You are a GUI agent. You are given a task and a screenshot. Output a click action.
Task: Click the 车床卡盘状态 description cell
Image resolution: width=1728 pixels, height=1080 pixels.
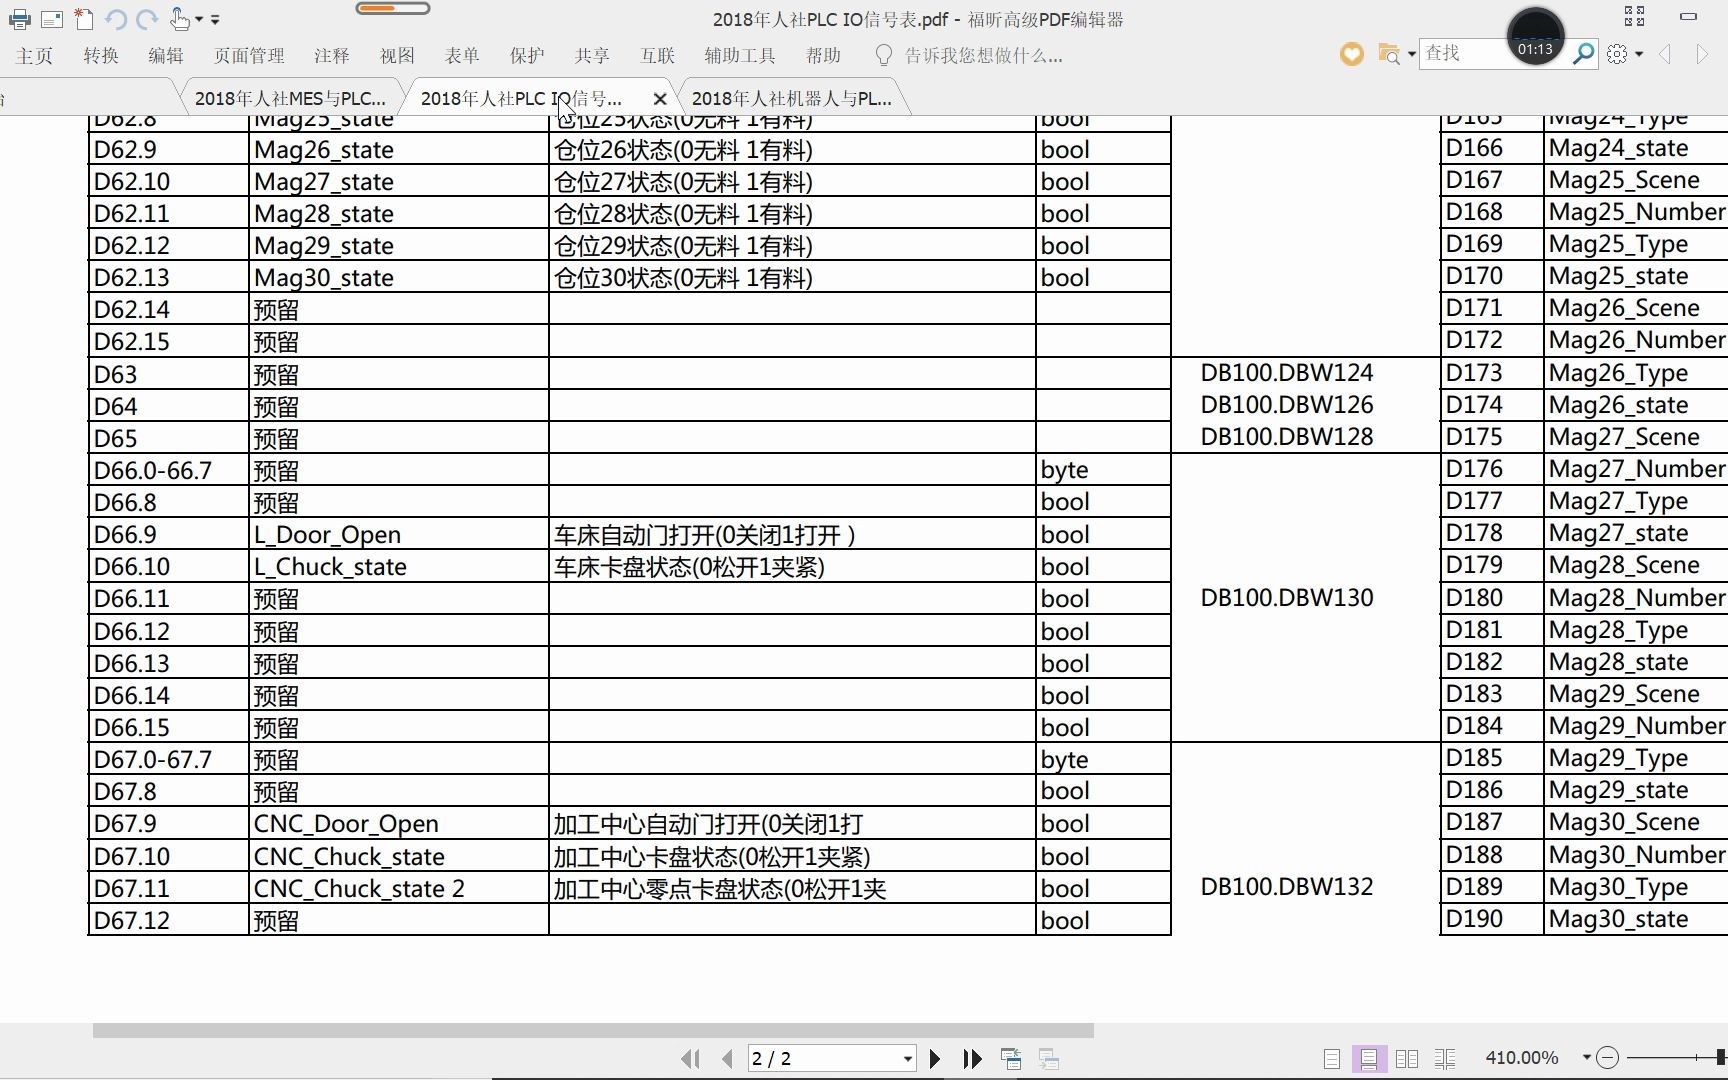(x=792, y=567)
